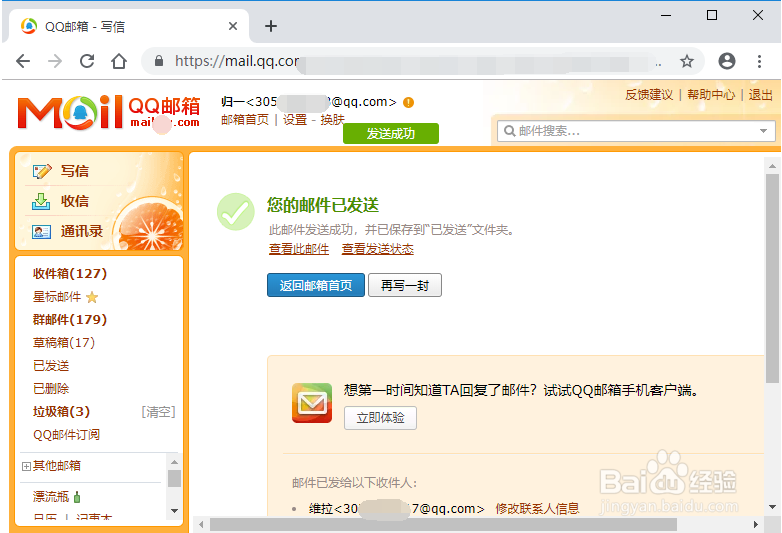Click the QQ邮箱 mobile client envelope icon
Image resolution: width=782 pixels, height=533 pixels.
(312, 403)
